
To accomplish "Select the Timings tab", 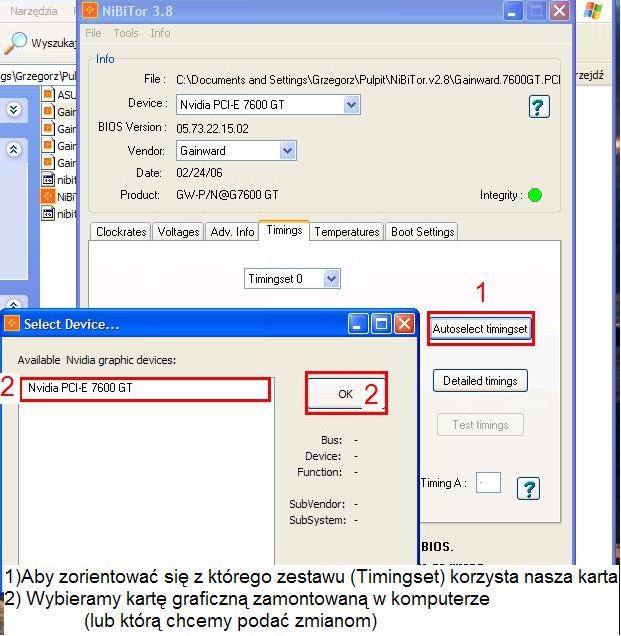I will click(x=284, y=230).
